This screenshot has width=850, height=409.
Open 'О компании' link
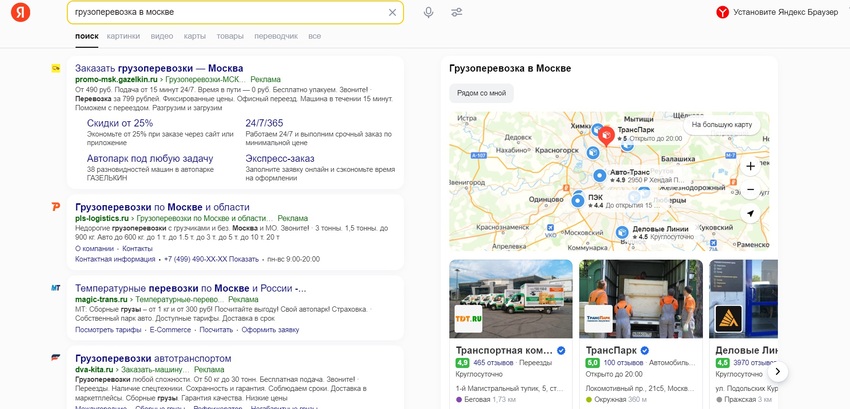(94, 248)
